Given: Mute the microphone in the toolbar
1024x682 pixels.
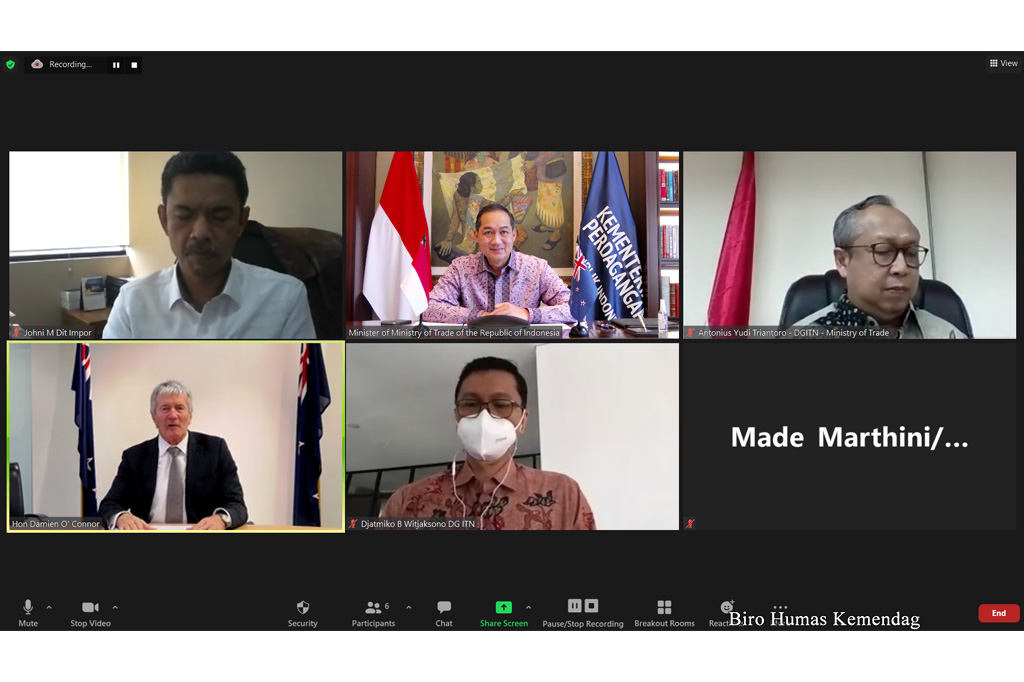Looking at the screenshot, I should [28, 611].
